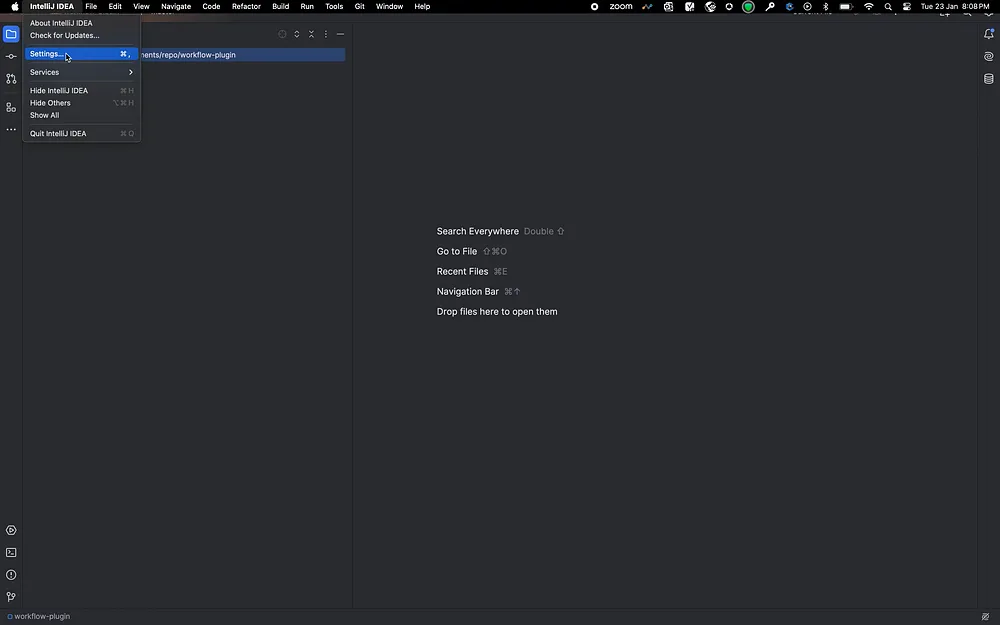Click the Select Opened File target icon
Viewport: 1000px width, 625px height.
click(282, 34)
